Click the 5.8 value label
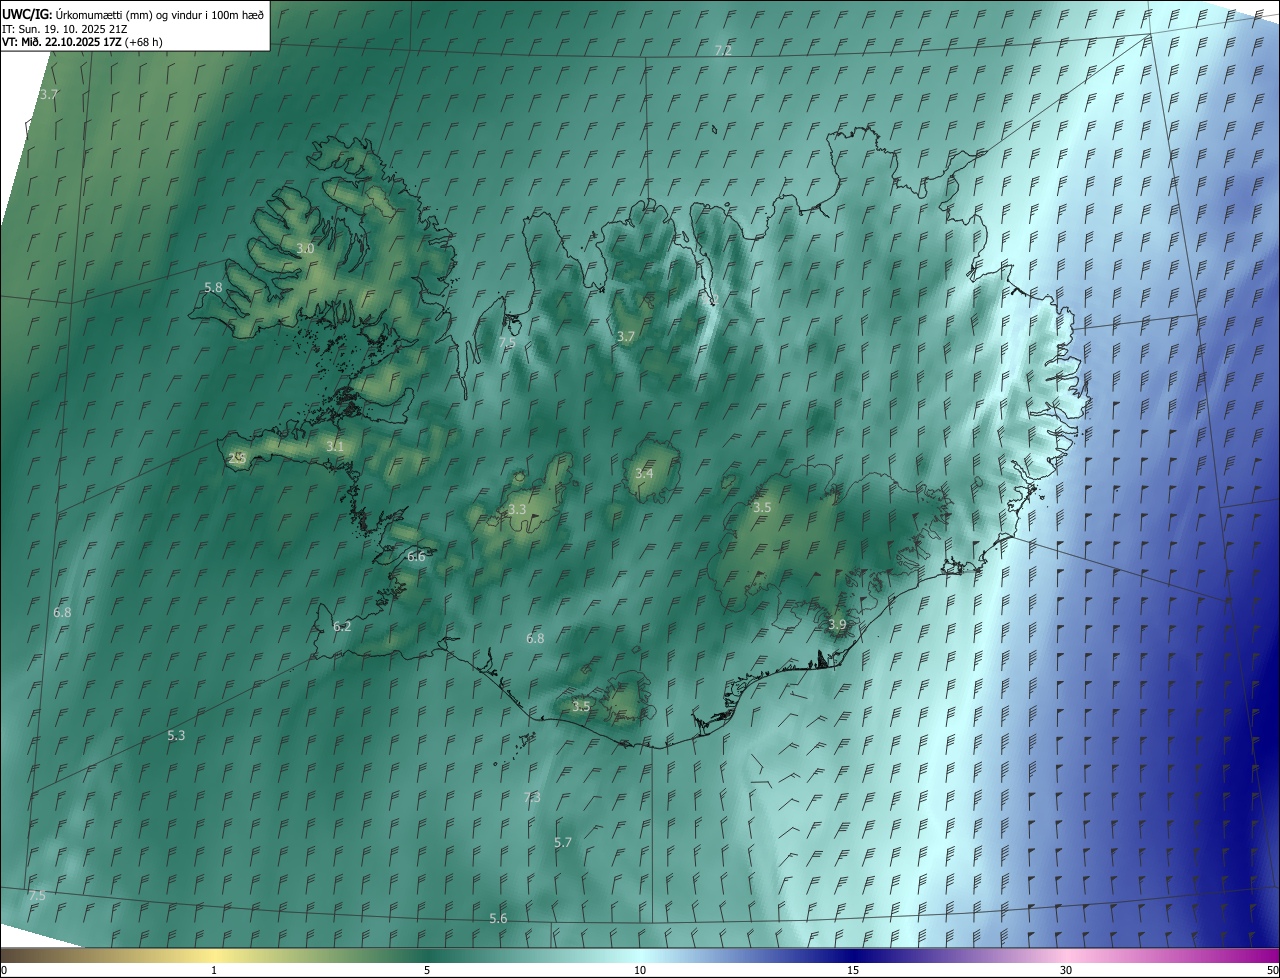The height and width of the screenshot is (978, 1280). (213, 287)
